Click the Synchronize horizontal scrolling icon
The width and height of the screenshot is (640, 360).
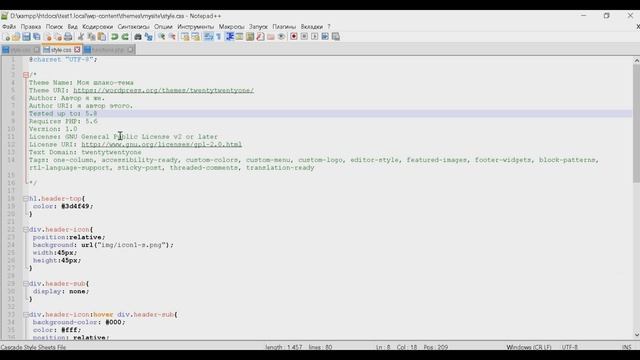pos(196,37)
